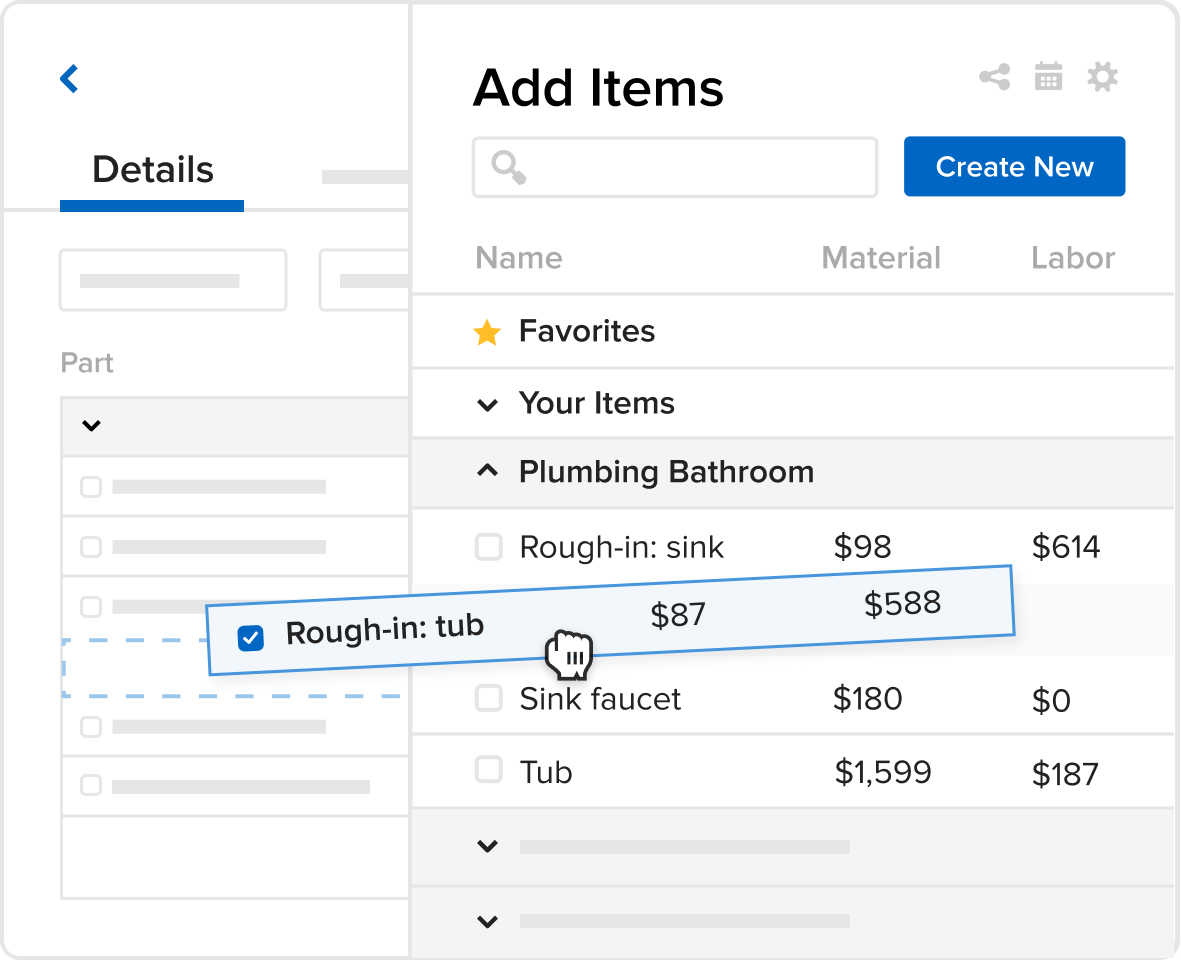
Task: Enable the checkbox next to Tub
Action: [x=488, y=771]
